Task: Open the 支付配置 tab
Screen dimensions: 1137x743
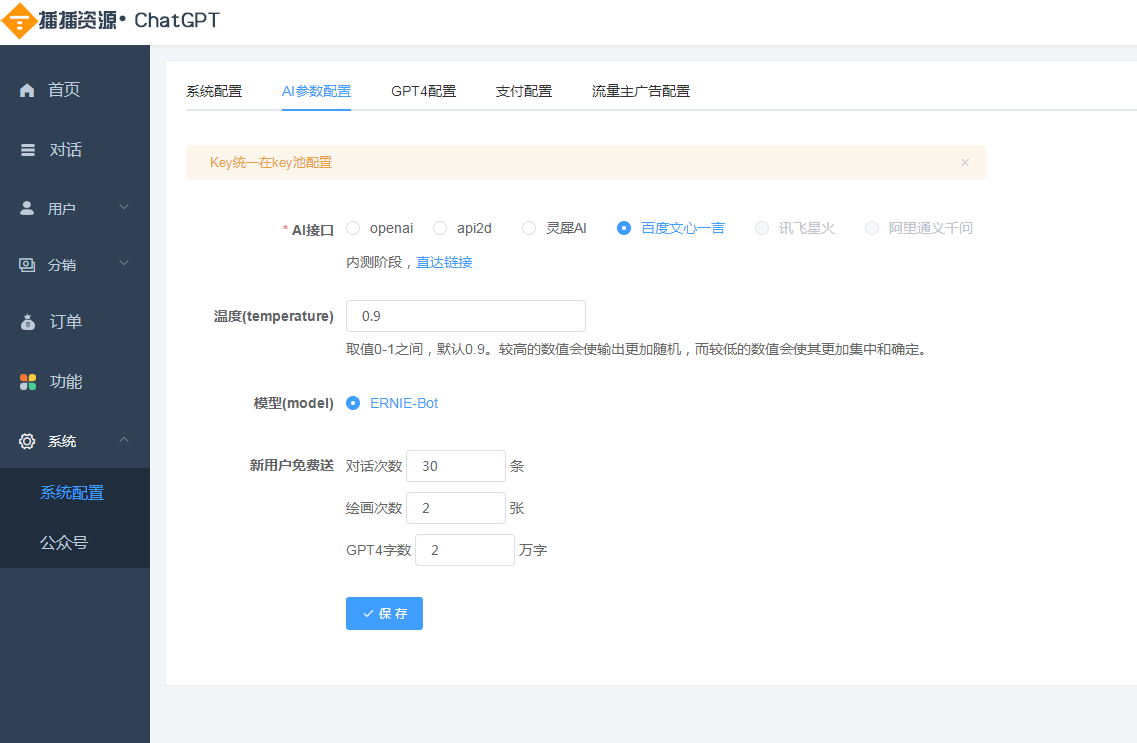Action: click(x=524, y=91)
